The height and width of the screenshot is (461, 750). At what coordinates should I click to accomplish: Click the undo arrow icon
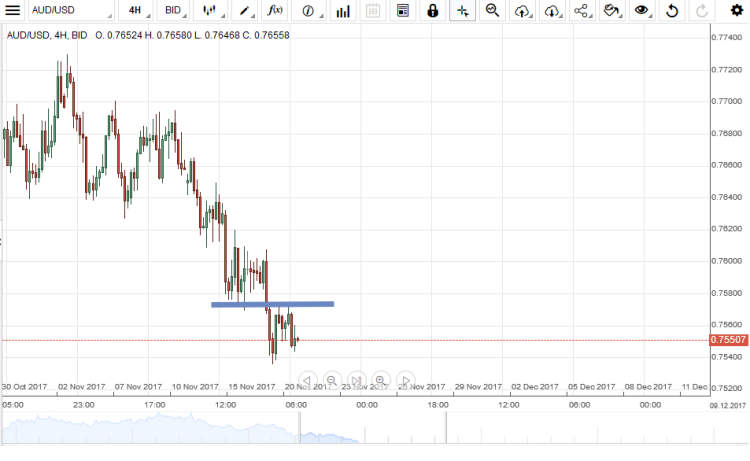(x=672, y=10)
